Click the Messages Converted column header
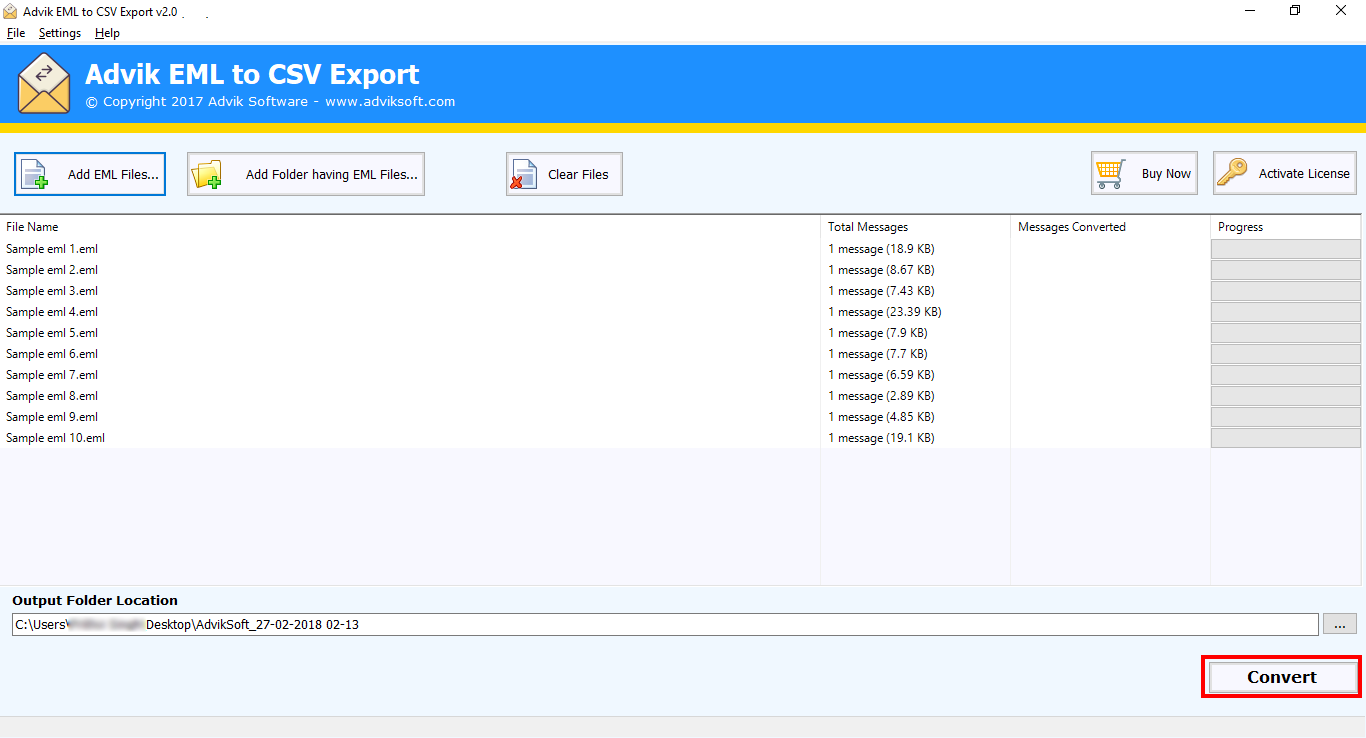1366x738 pixels. [x=1072, y=227]
